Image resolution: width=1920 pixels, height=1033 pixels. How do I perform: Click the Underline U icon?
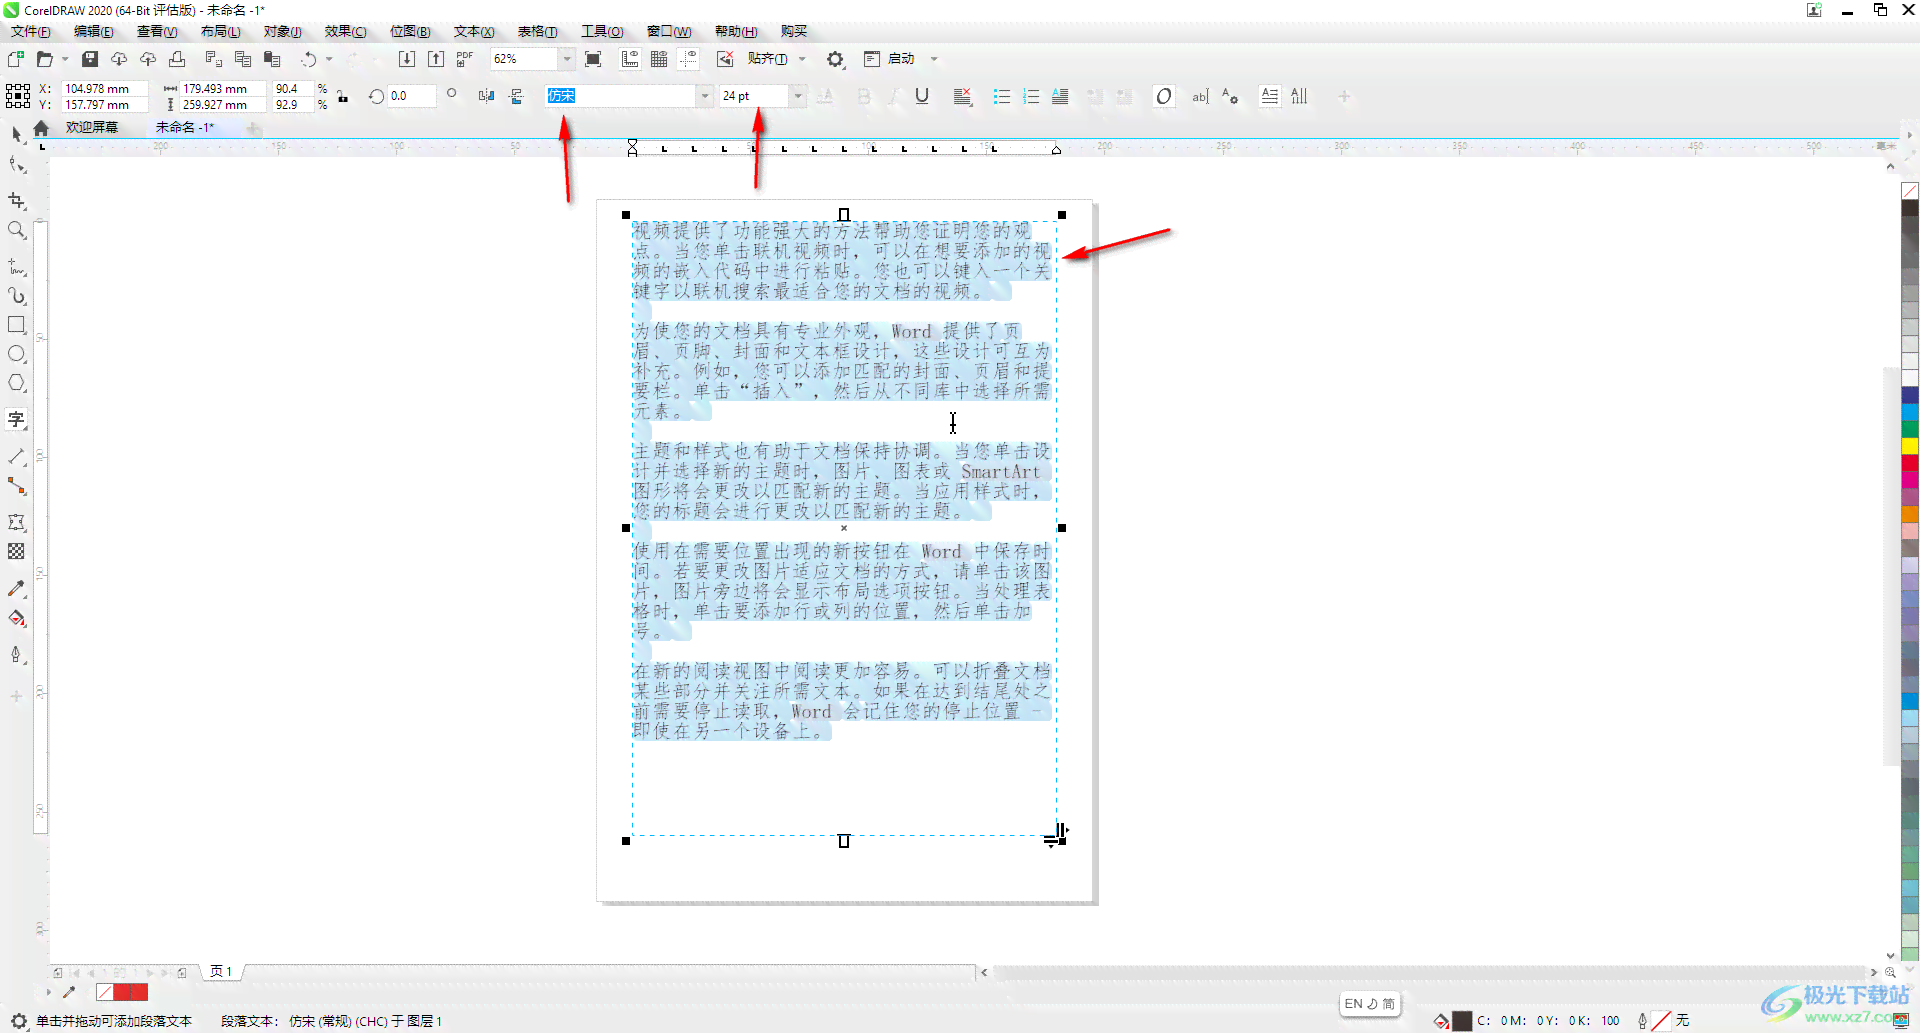click(x=922, y=96)
